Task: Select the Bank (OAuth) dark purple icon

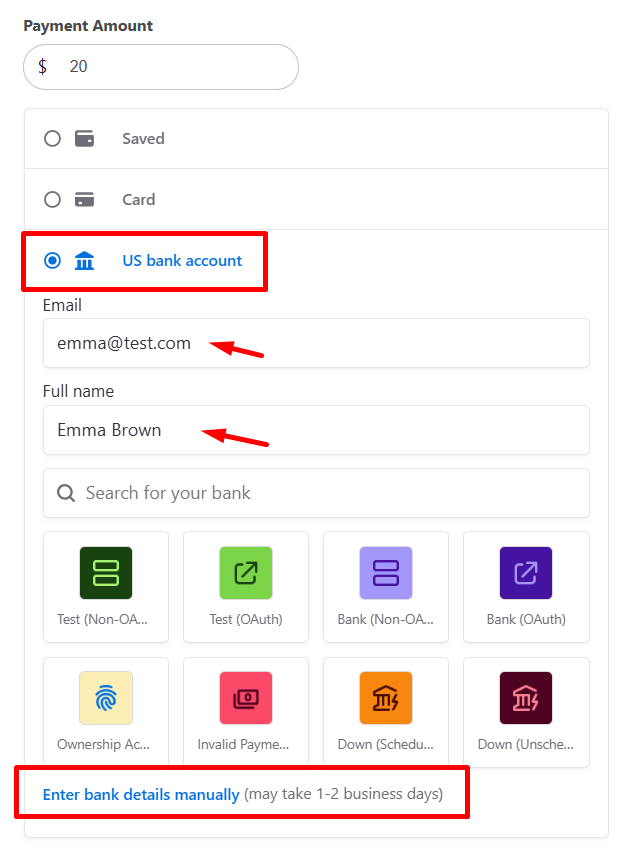Action: pos(526,573)
